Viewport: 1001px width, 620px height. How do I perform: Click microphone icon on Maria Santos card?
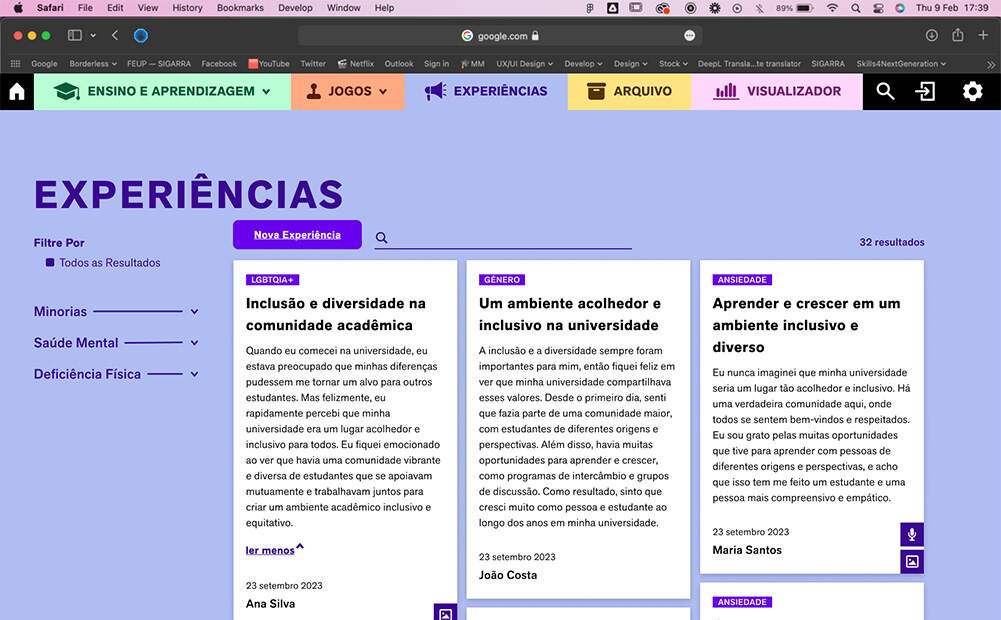[911, 535]
